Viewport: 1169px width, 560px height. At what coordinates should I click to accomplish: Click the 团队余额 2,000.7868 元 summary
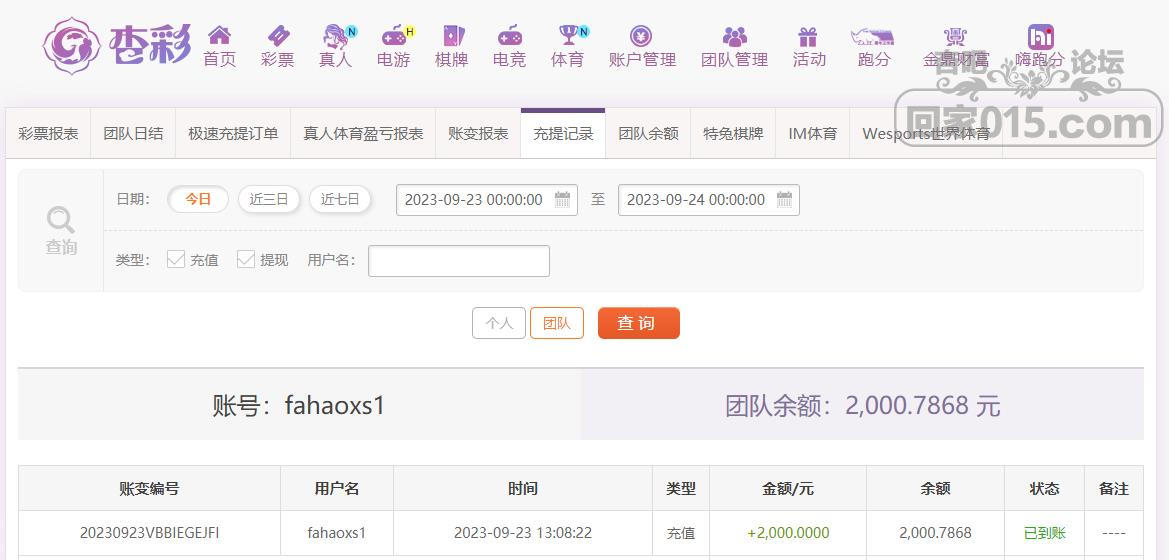[x=863, y=406]
